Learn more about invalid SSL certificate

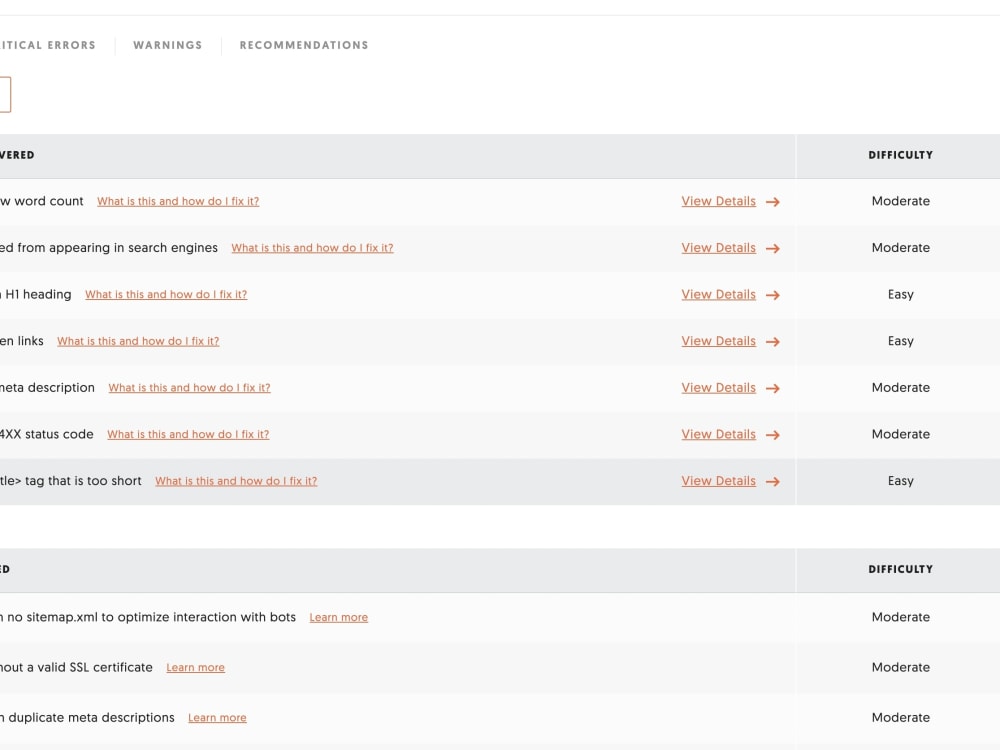(x=195, y=667)
